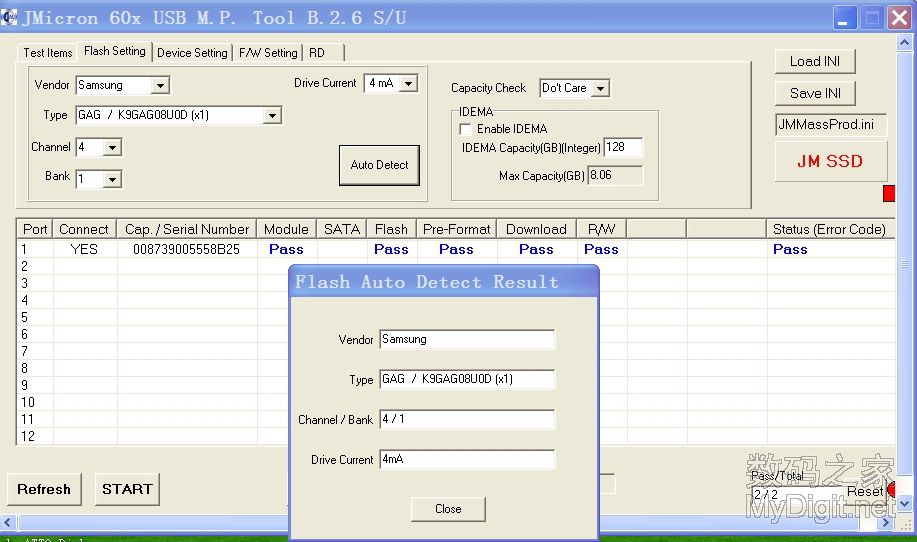Click the Status (Error Code) column header
The width and height of the screenshot is (917, 542).
click(x=830, y=229)
